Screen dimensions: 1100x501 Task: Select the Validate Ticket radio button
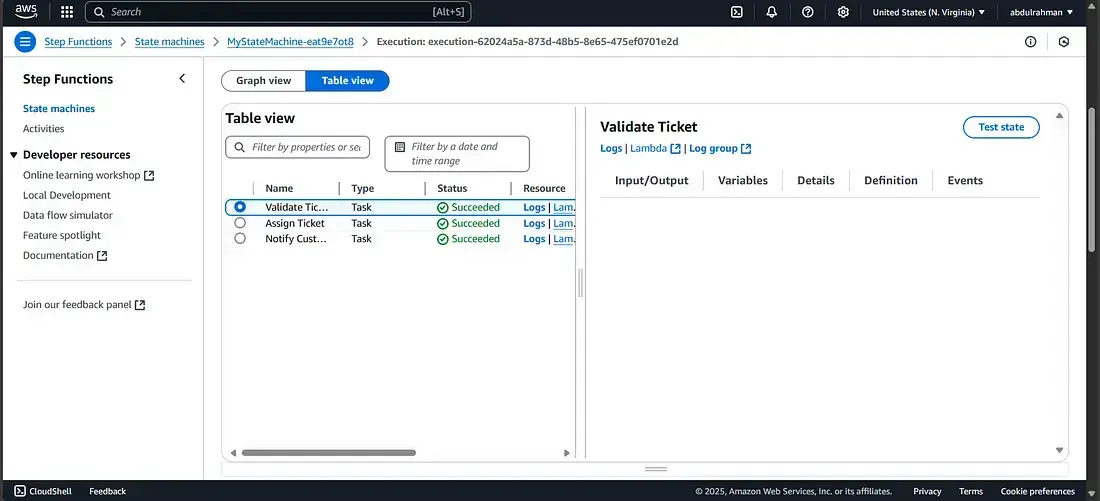[241, 207]
